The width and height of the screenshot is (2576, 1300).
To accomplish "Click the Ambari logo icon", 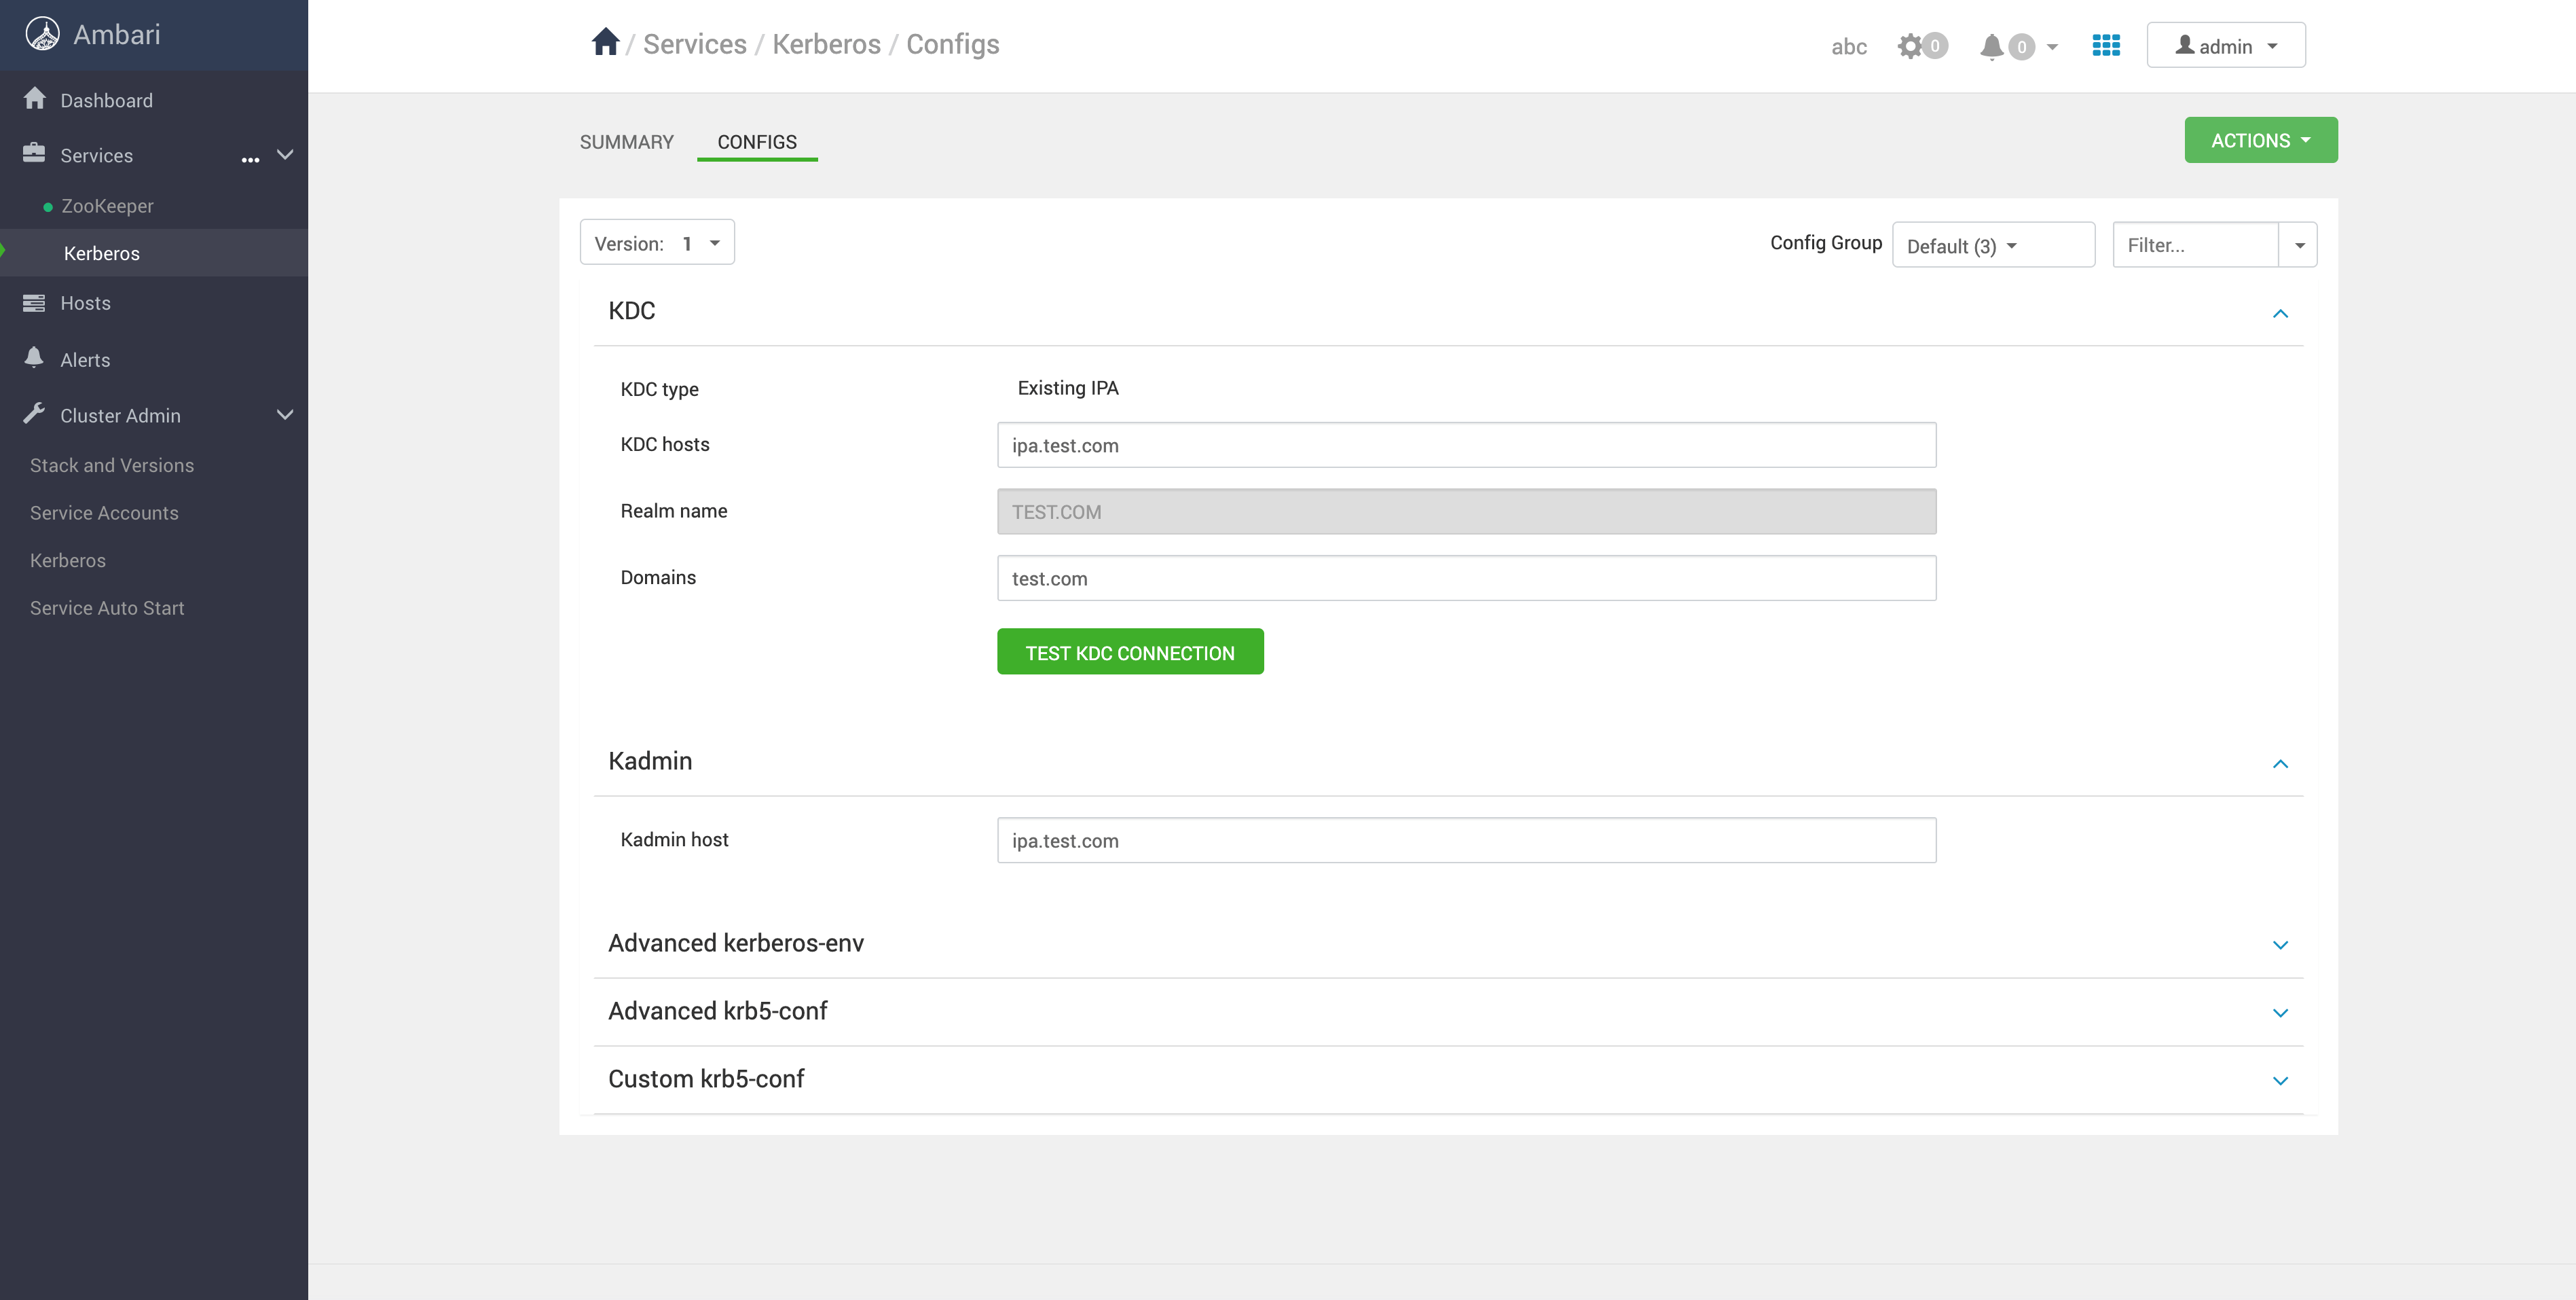I will (42, 34).
